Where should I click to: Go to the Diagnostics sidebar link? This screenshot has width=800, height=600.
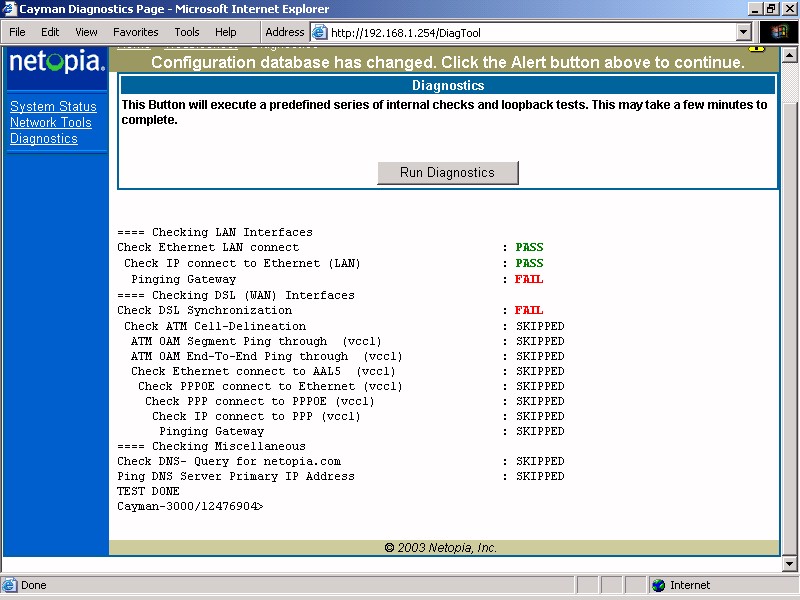tap(44, 138)
